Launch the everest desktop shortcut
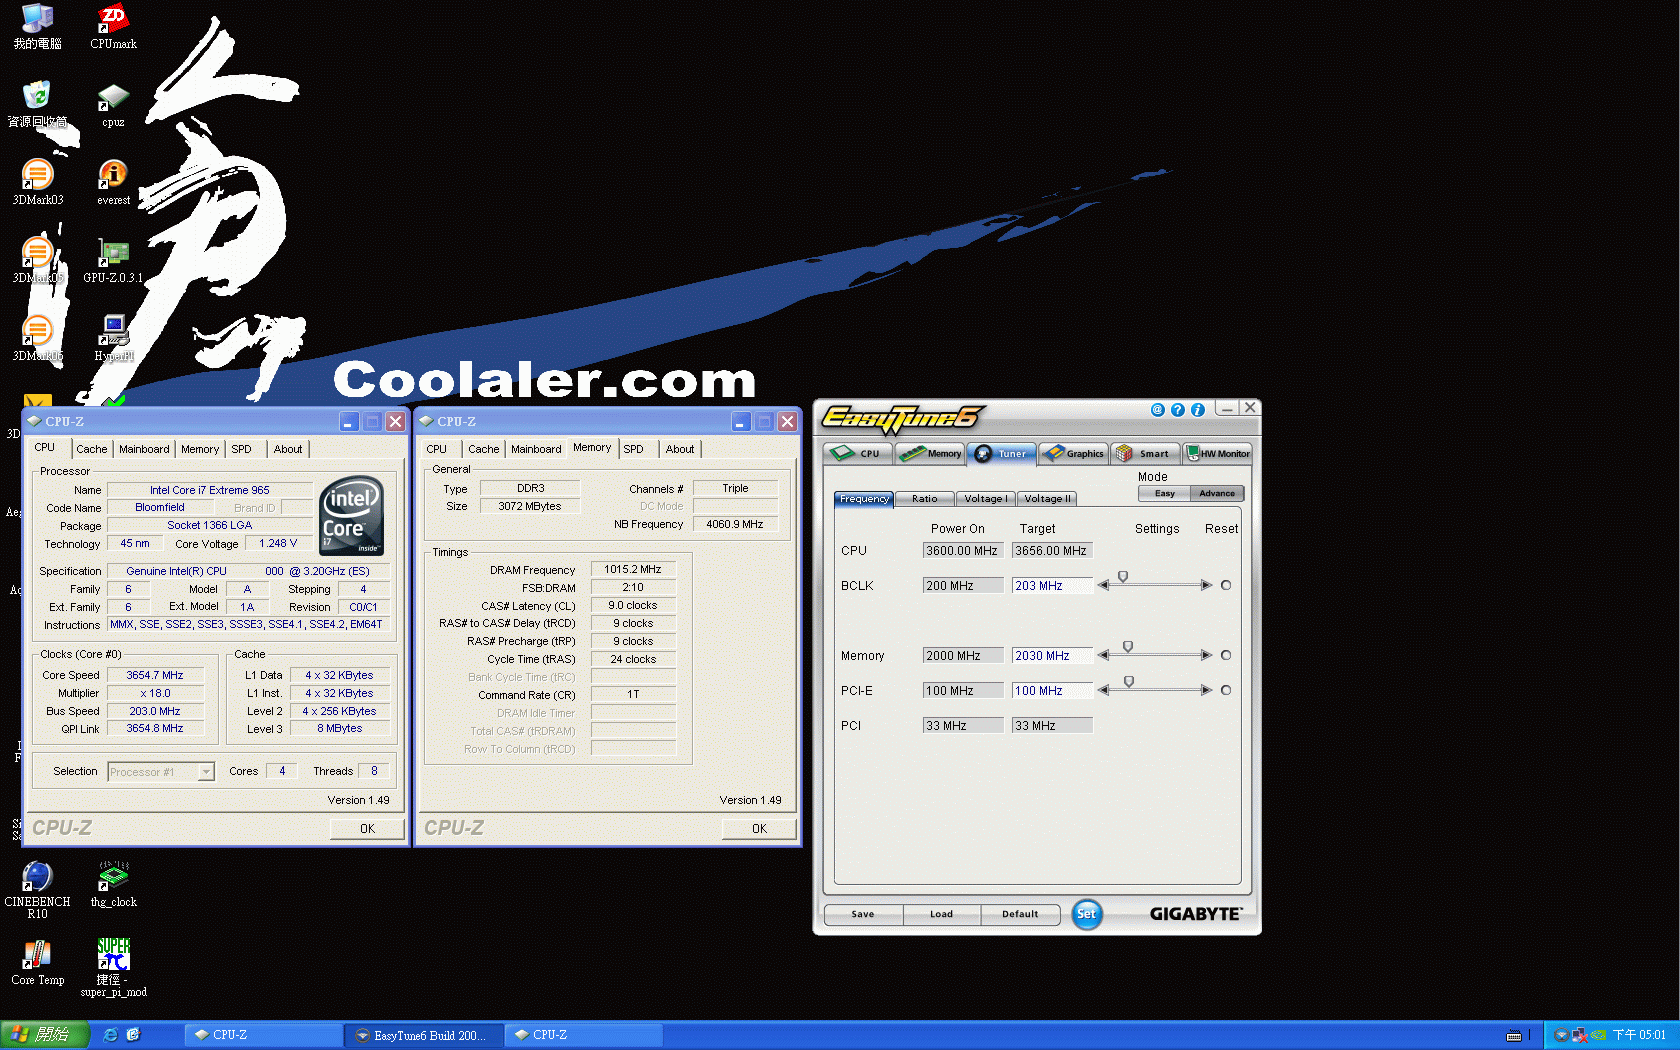 (113, 182)
